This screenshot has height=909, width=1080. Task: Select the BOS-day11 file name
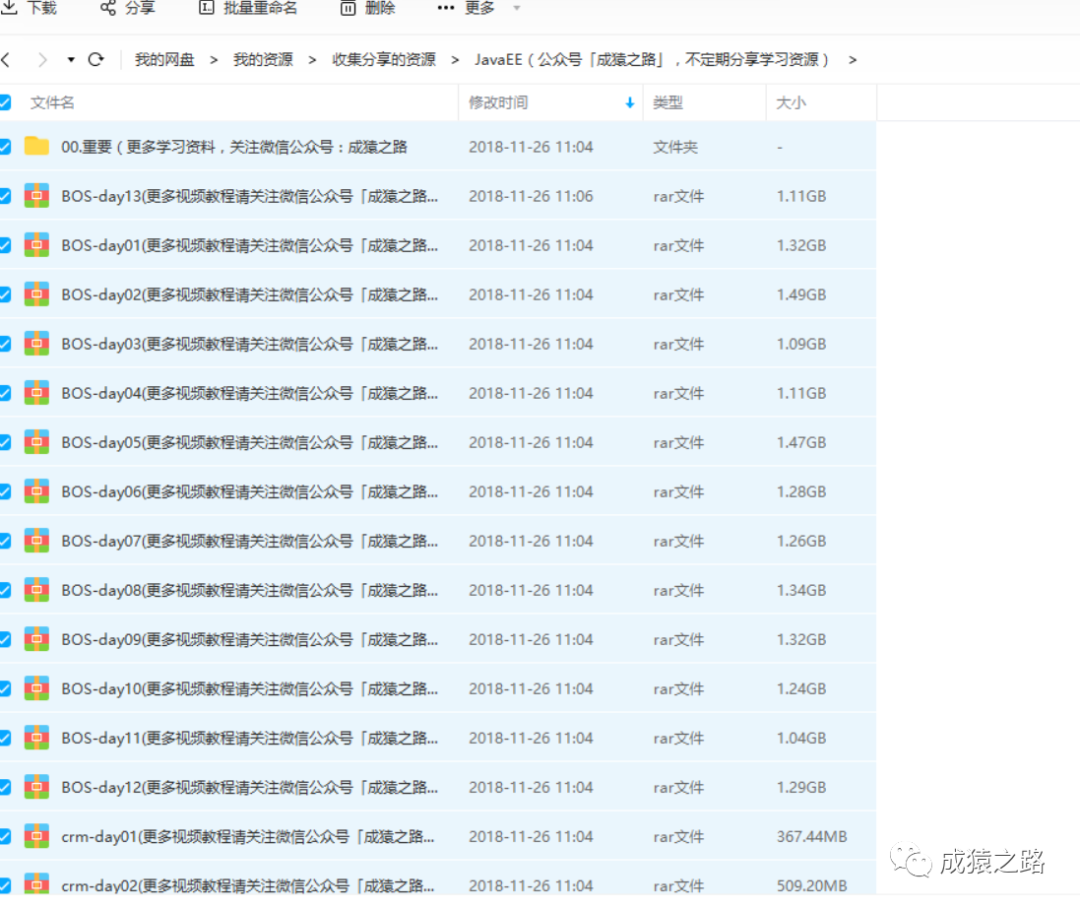(249, 738)
